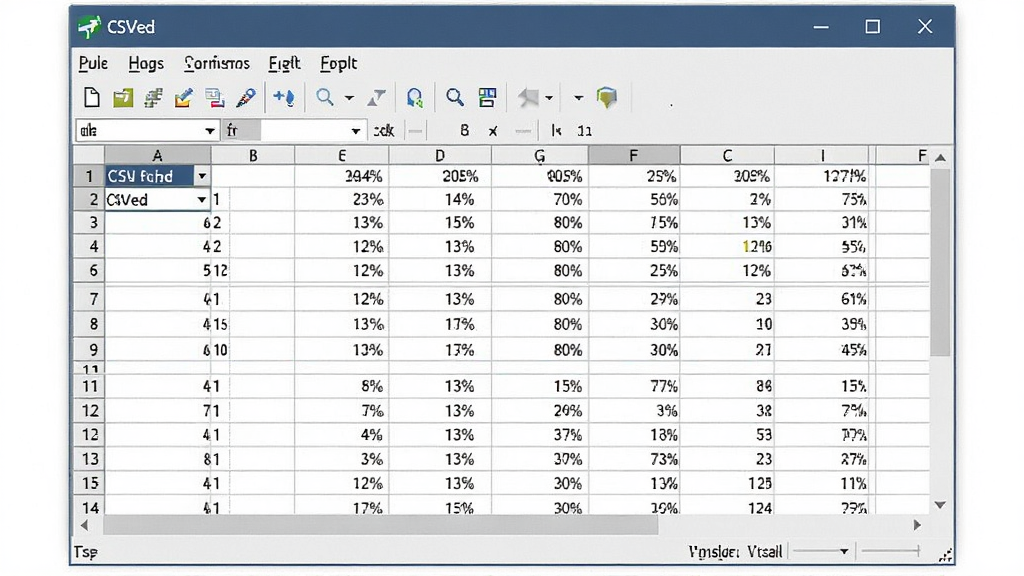This screenshot has width=1024, height=576.
Task: Select row 3 header
Action: pos(89,223)
